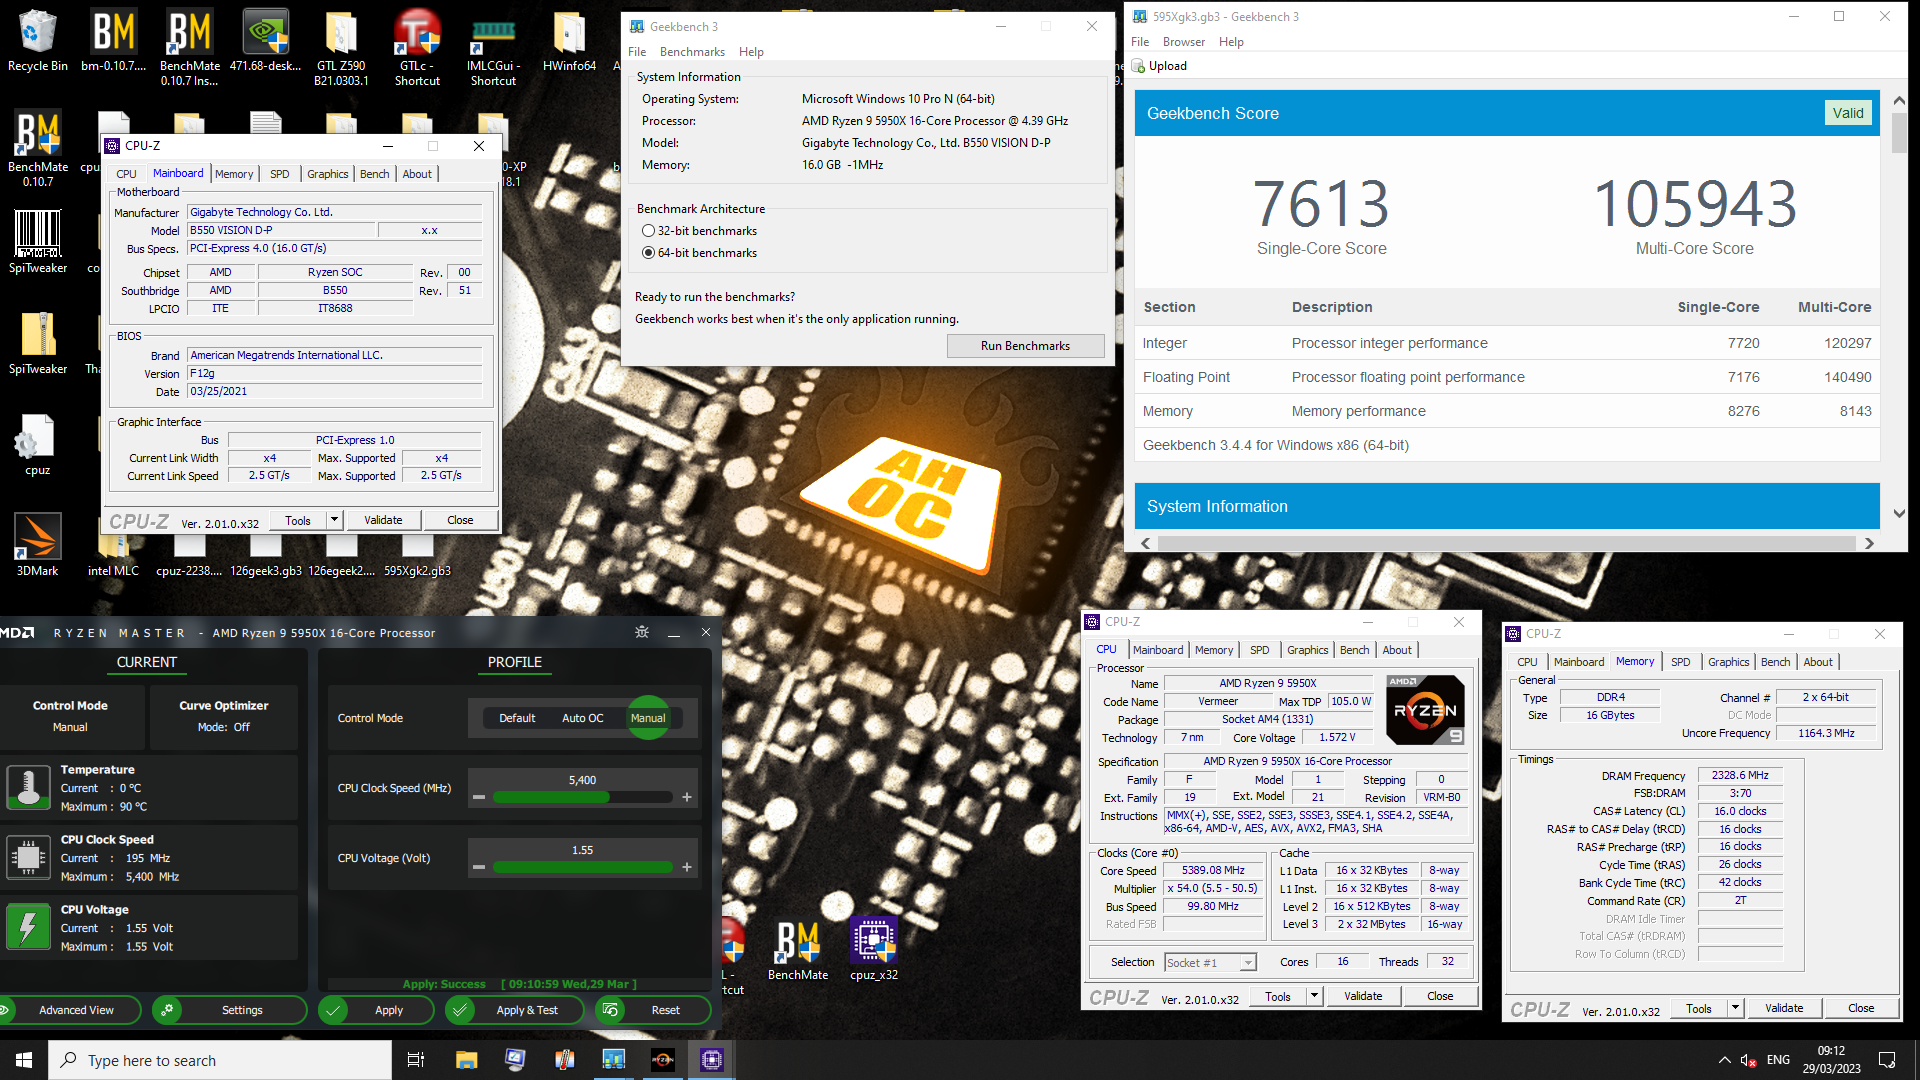Show hidden system tray icons
Image resolution: width=1920 pixels, height=1080 pixels.
(x=1724, y=1060)
